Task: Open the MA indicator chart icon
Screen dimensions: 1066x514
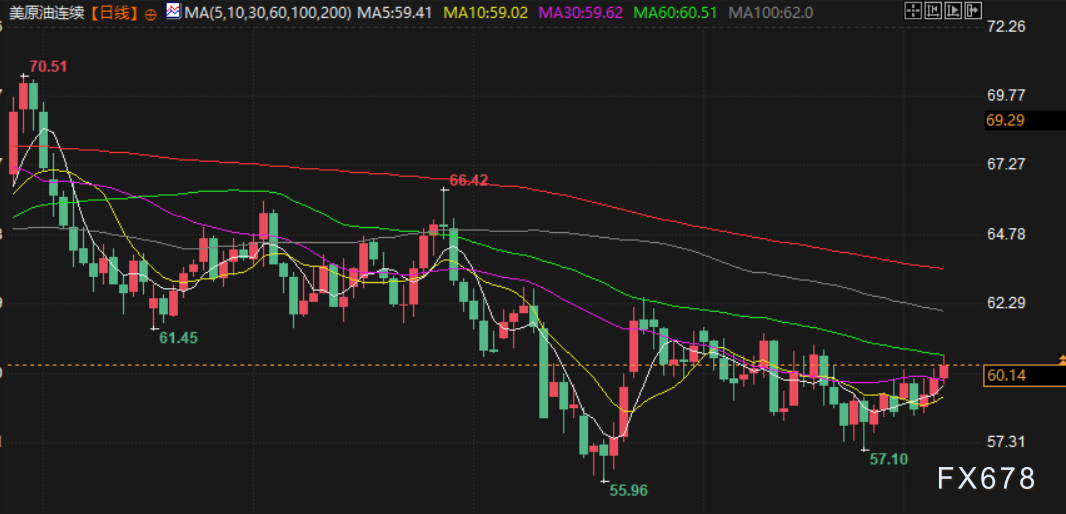Action: [x=173, y=12]
